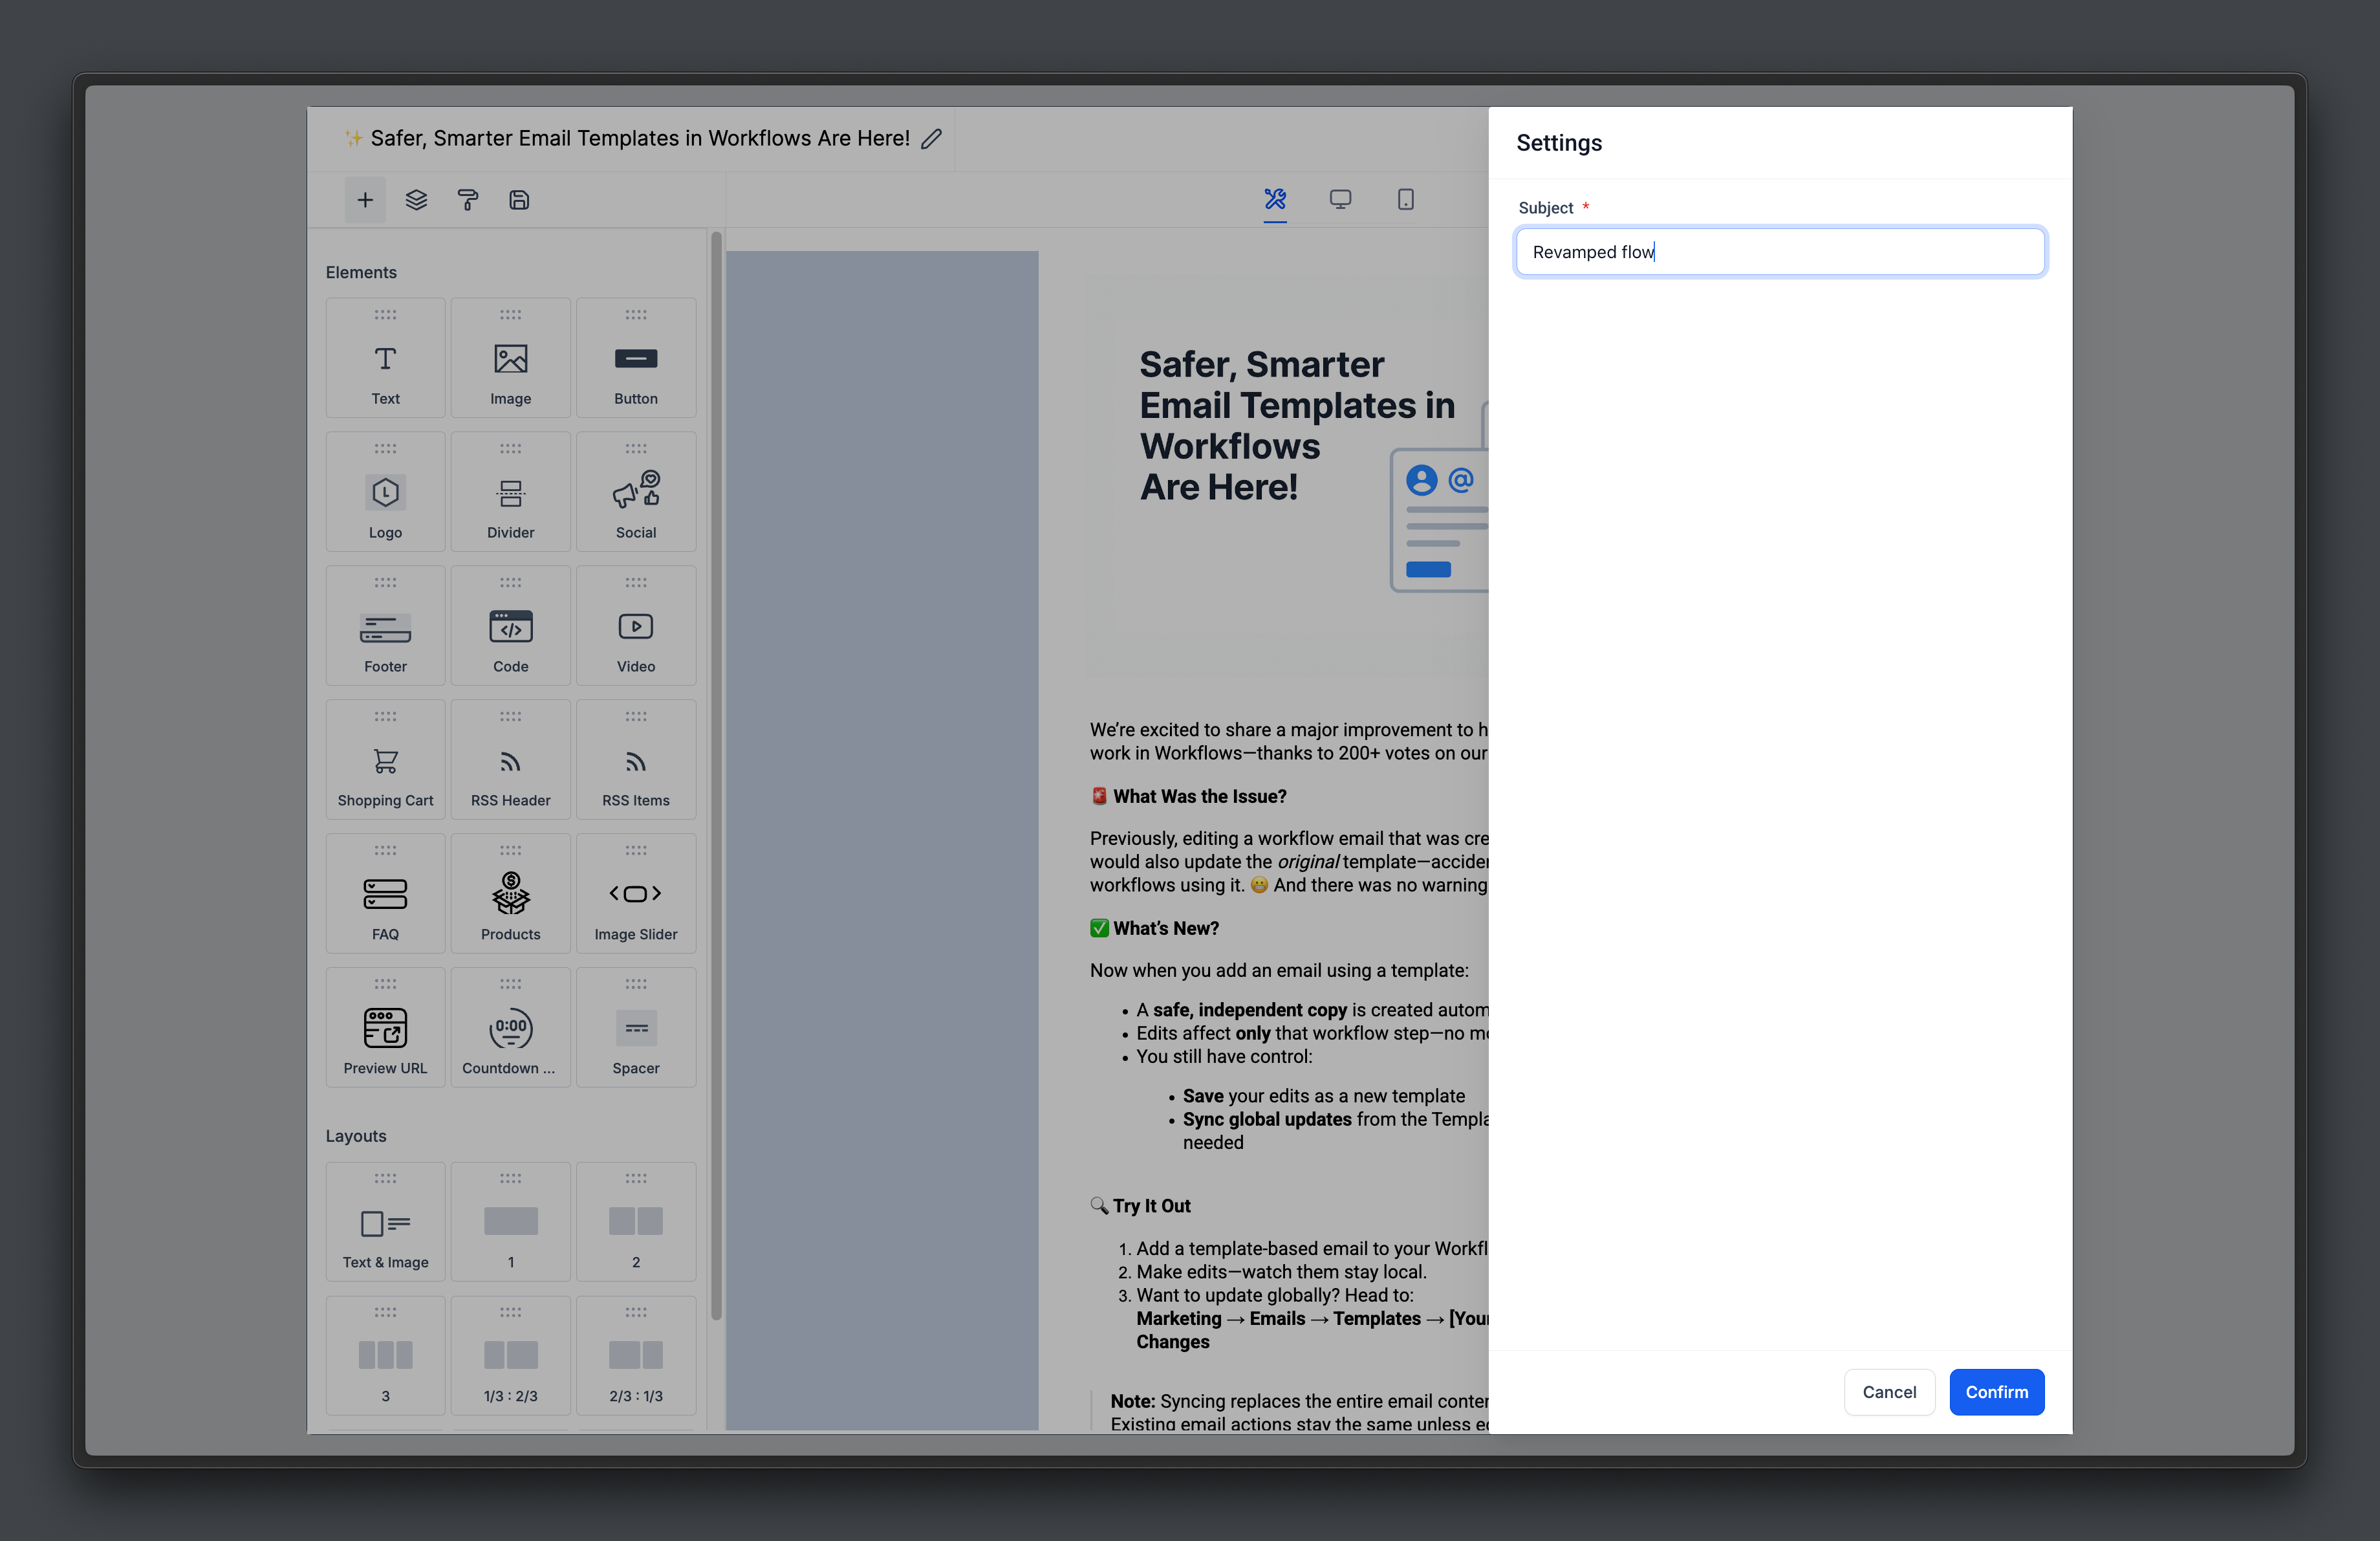Click the email template title text
Image resolution: width=2380 pixels, height=1541 pixels.
point(640,139)
